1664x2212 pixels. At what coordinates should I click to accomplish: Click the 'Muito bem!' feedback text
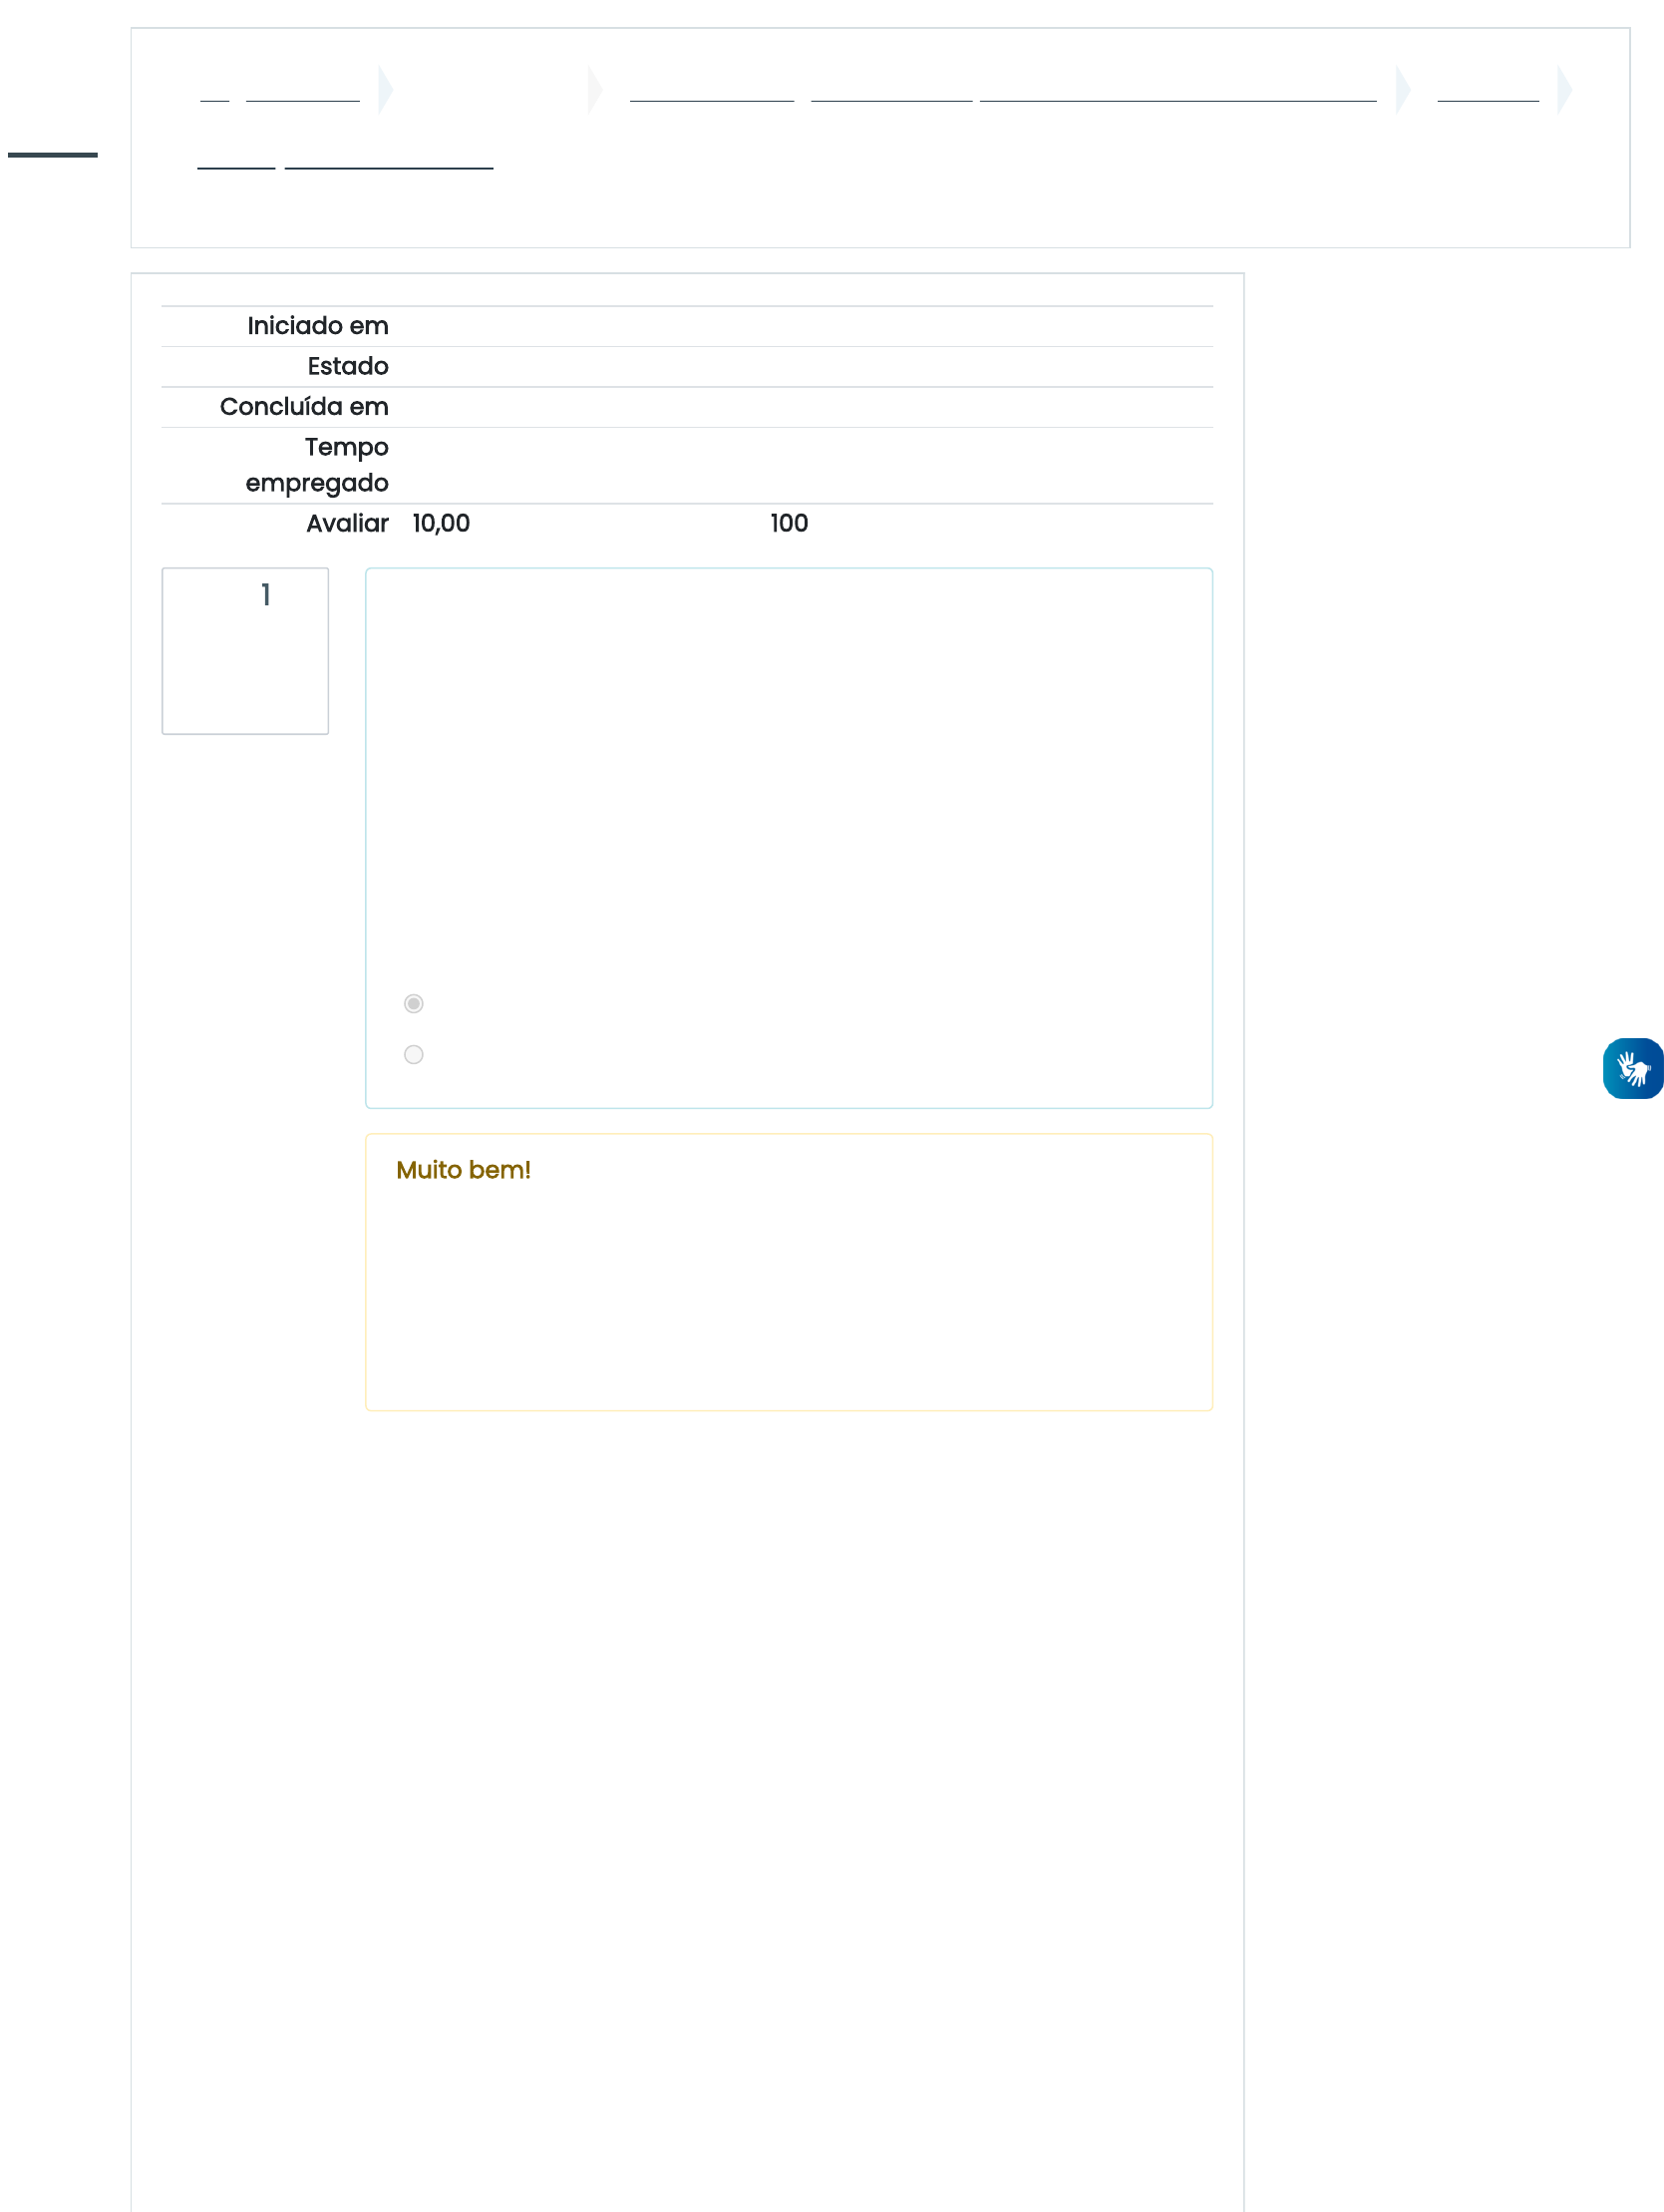point(463,1169)
